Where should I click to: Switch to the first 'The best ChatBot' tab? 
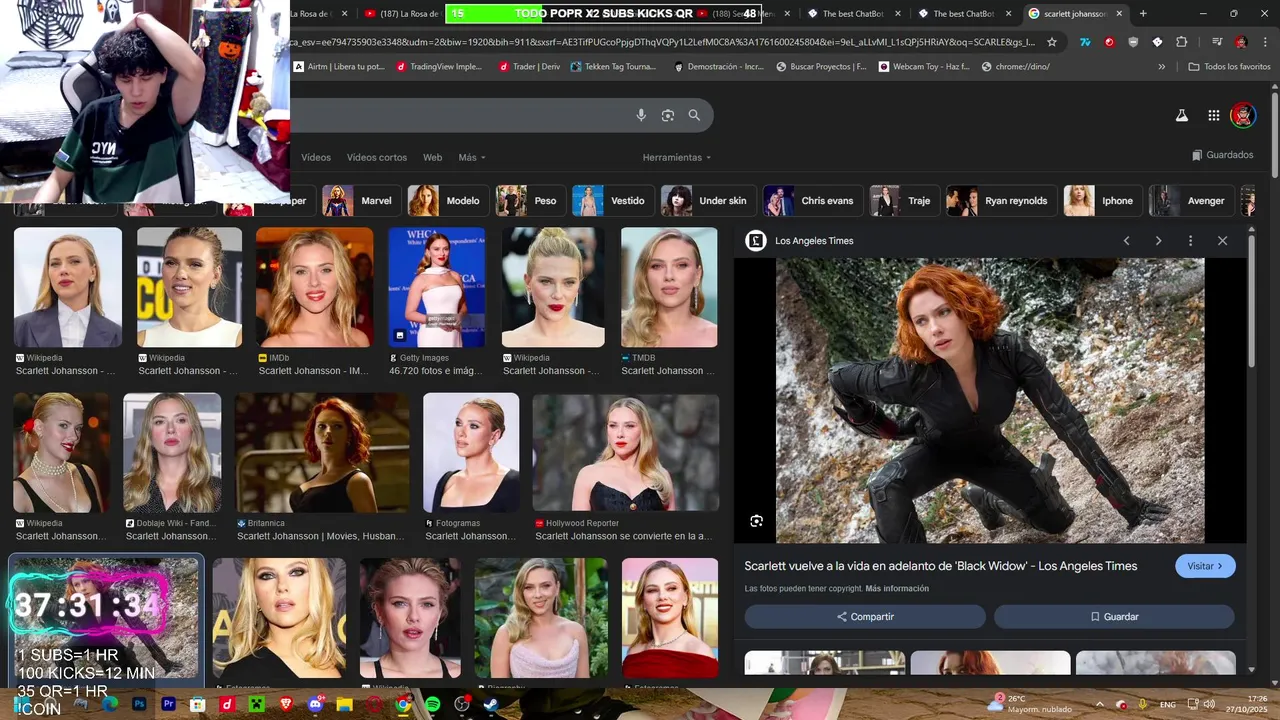pos(852,14)
